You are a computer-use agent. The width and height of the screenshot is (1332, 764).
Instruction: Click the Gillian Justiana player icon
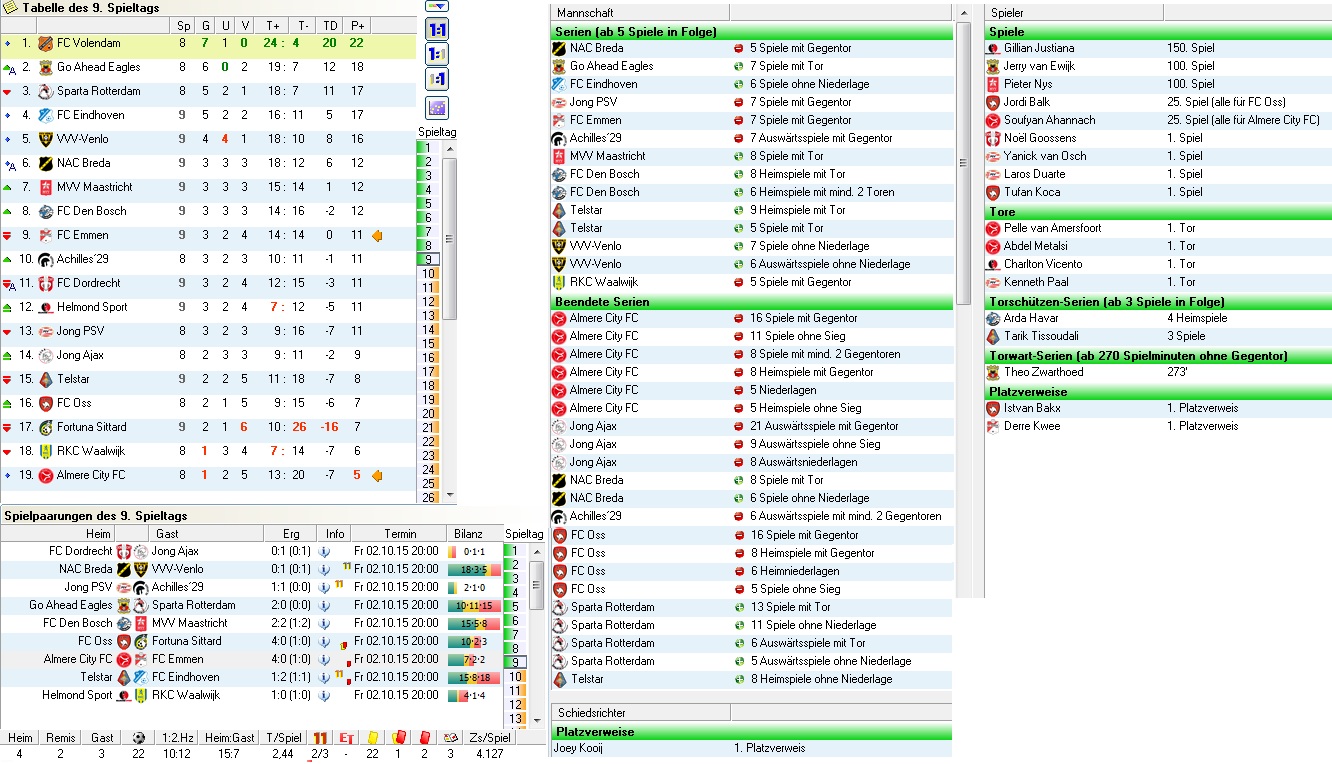click(x=993, y=48)
